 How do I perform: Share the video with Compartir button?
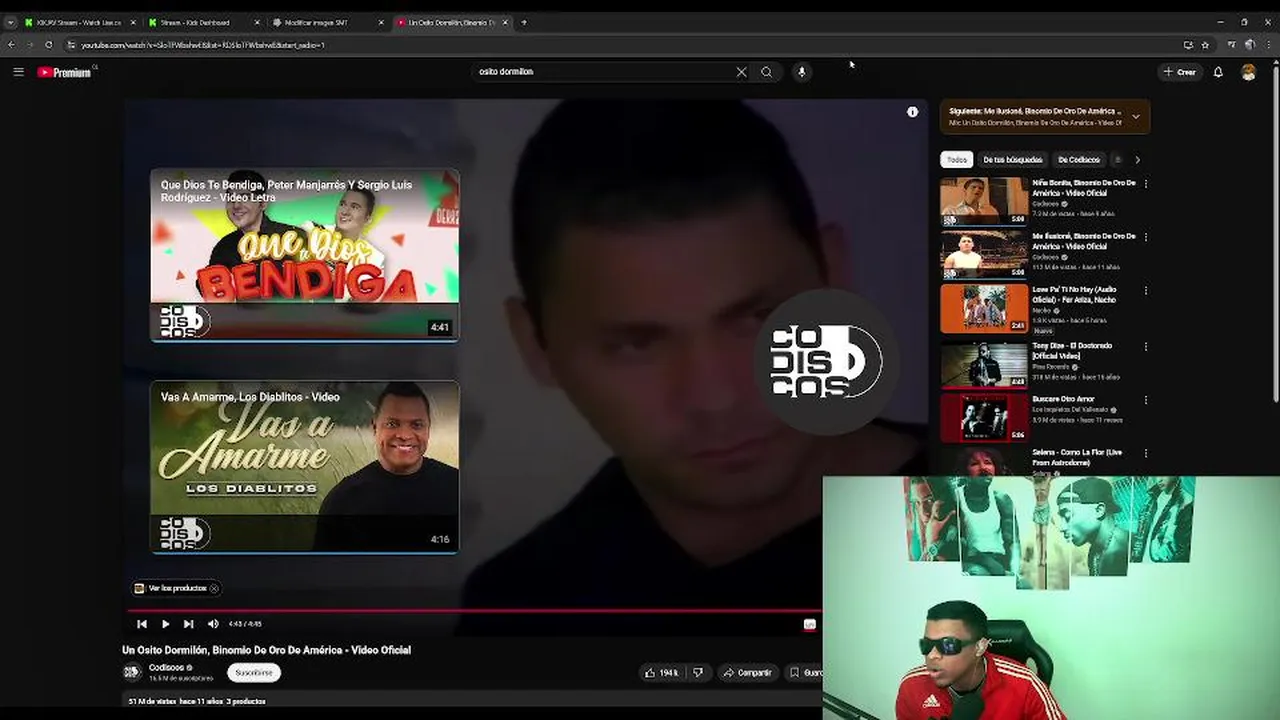pyautogui.click(x=747, y=673)
